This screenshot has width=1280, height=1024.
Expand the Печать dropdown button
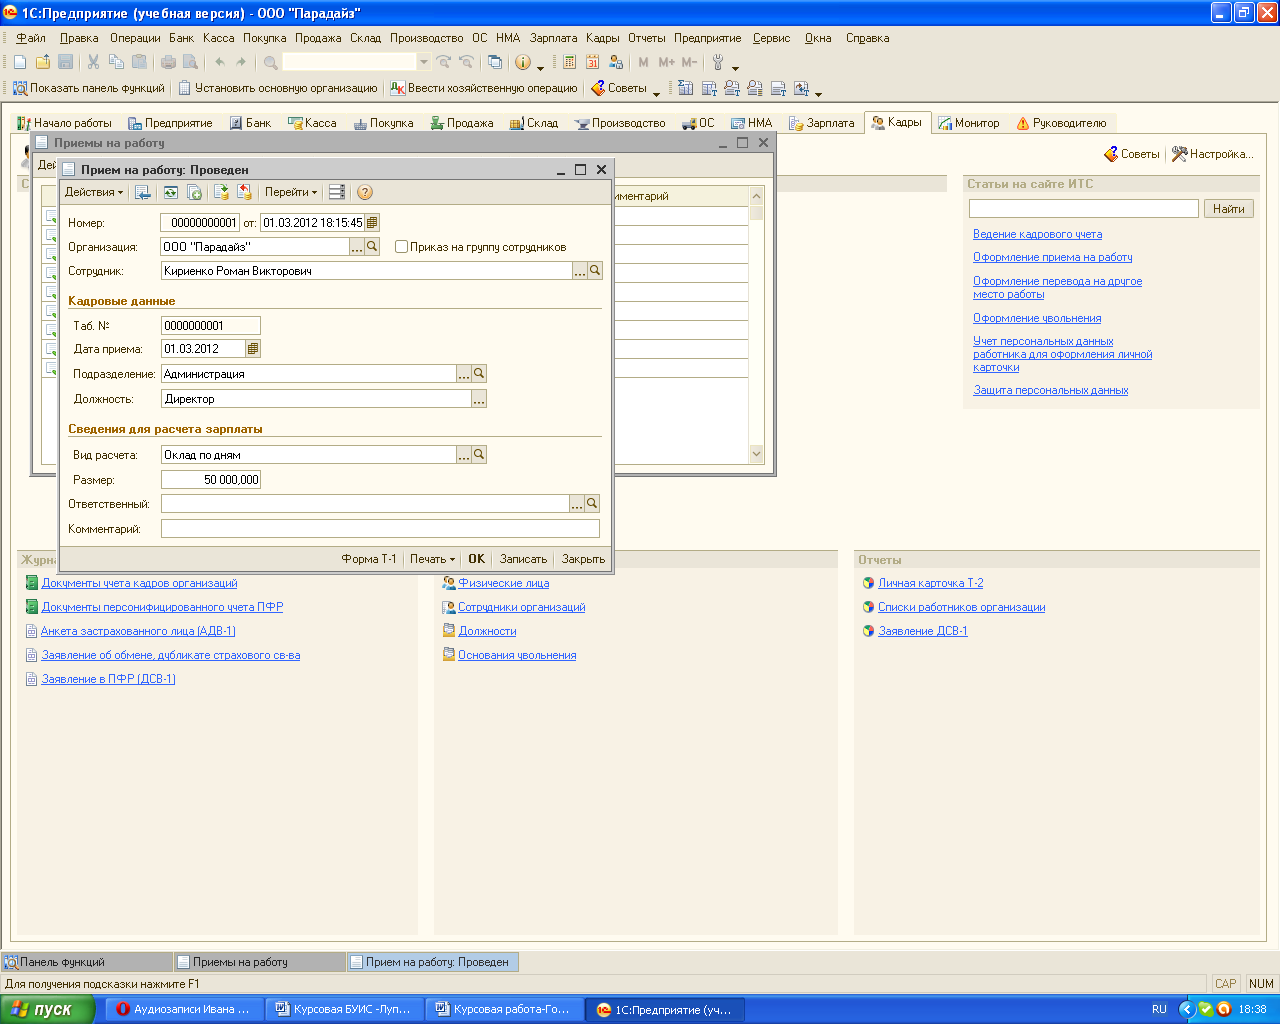click(x=432, y=559)
